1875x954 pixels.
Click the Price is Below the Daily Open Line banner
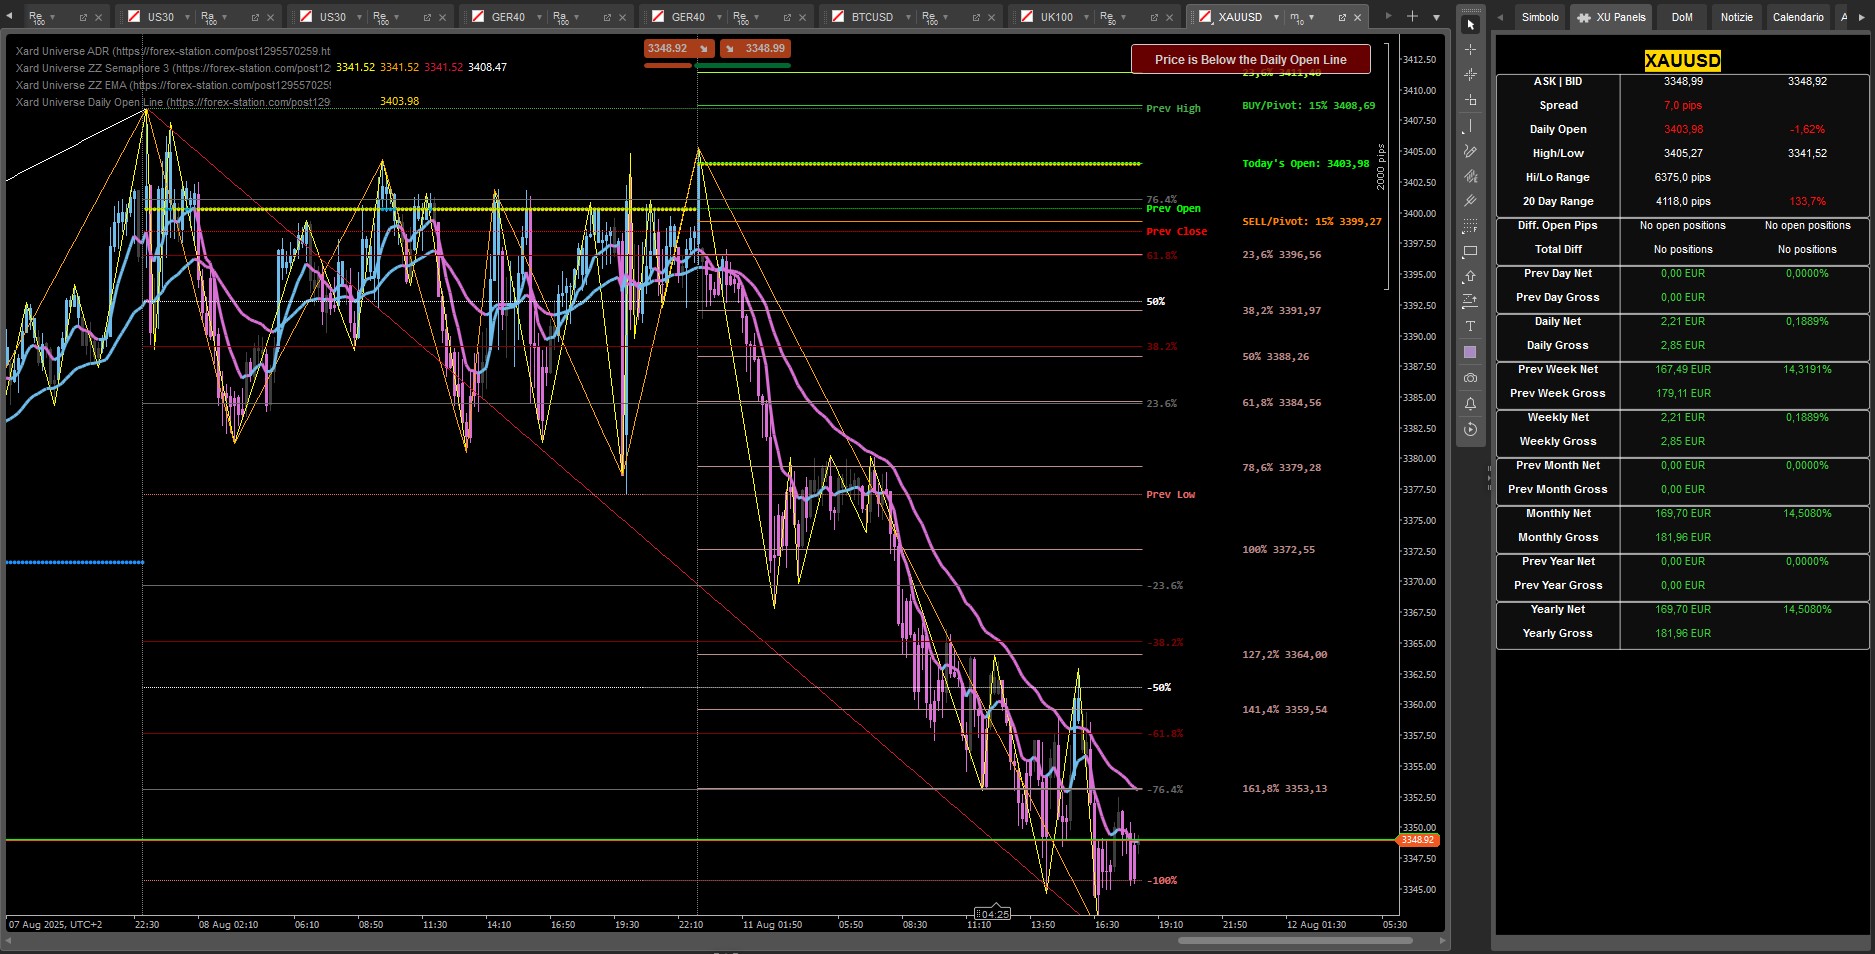[1250, 59]
